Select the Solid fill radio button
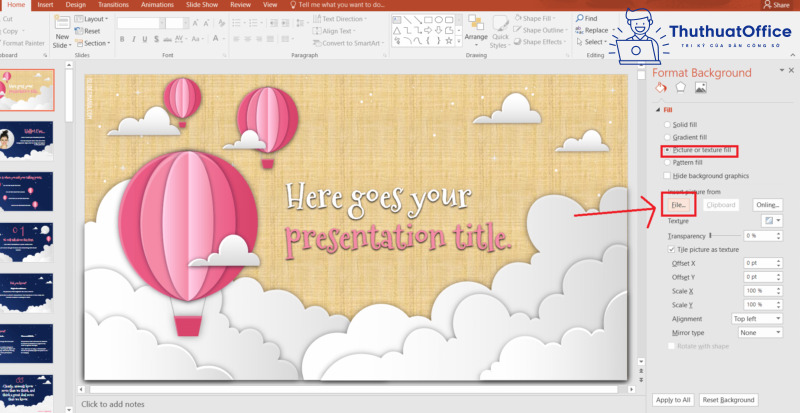800x413 pixels. click(668, 123)
